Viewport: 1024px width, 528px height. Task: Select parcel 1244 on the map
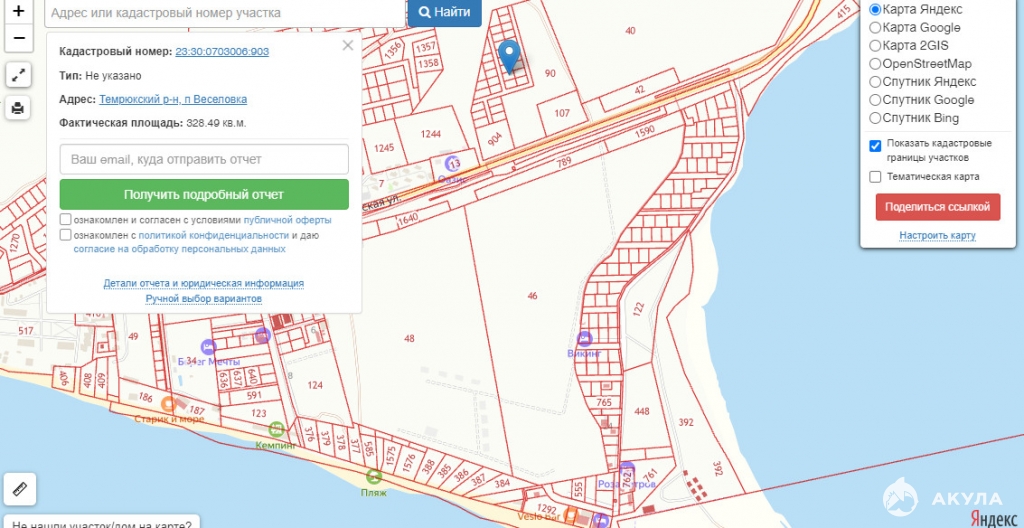click(x=430, y=134)
